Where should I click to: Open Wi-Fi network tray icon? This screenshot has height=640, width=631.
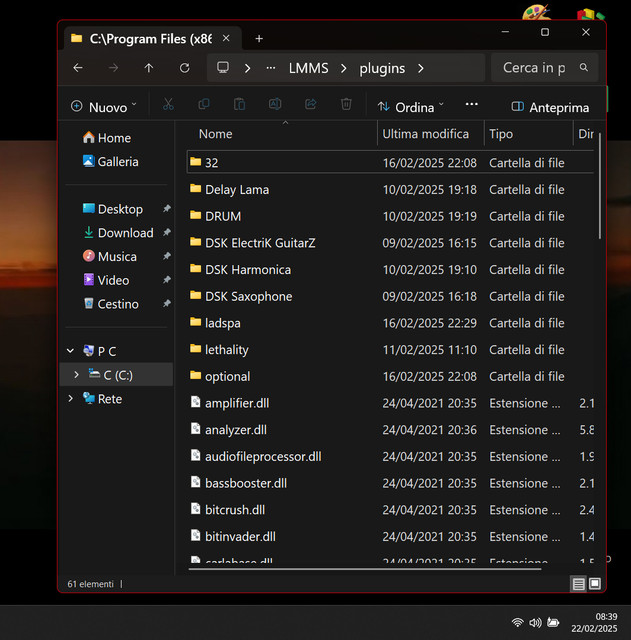[x=518, y=622]
